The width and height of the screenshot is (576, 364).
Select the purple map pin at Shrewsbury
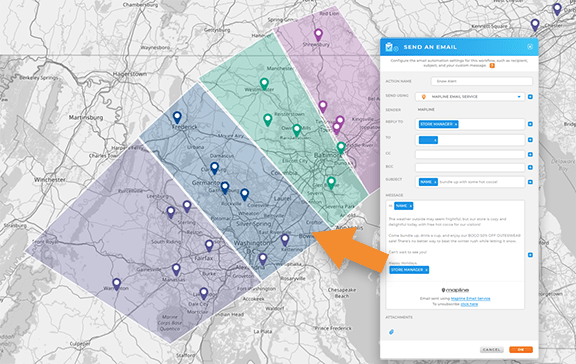[x=318, y=35]
